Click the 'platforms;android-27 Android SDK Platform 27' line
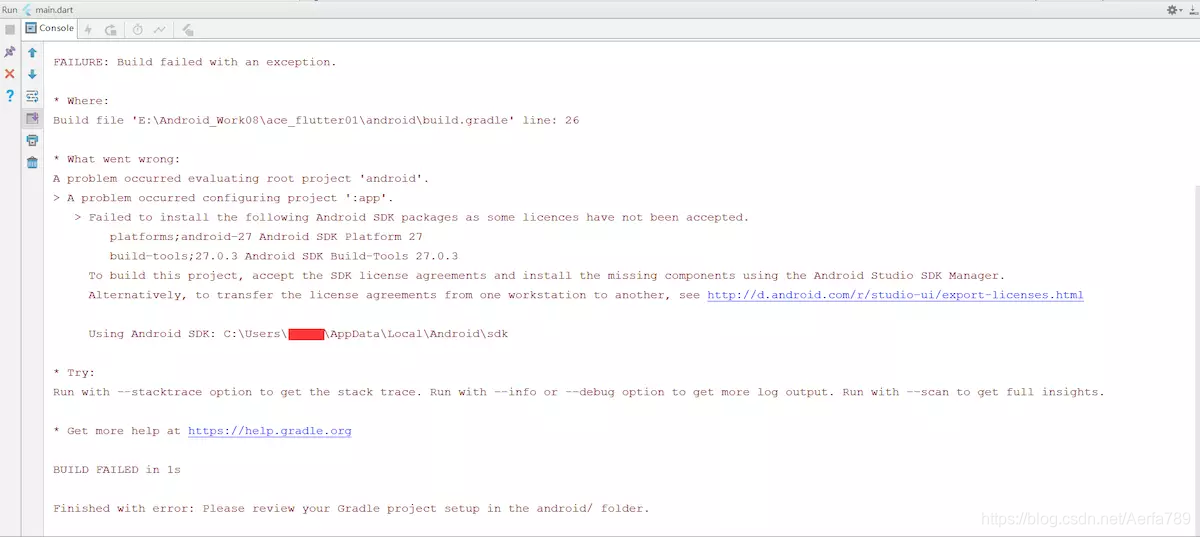This screenshot has width=1200, height=537. point(266,237)
